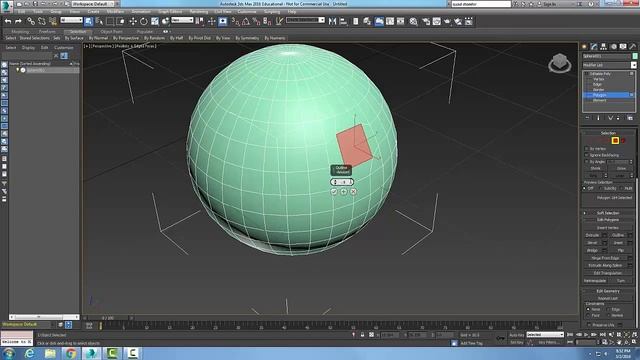This screenshot has height=360, width=640.
Task: Click the teapot Render Production icon
Action: pos(447,21)
